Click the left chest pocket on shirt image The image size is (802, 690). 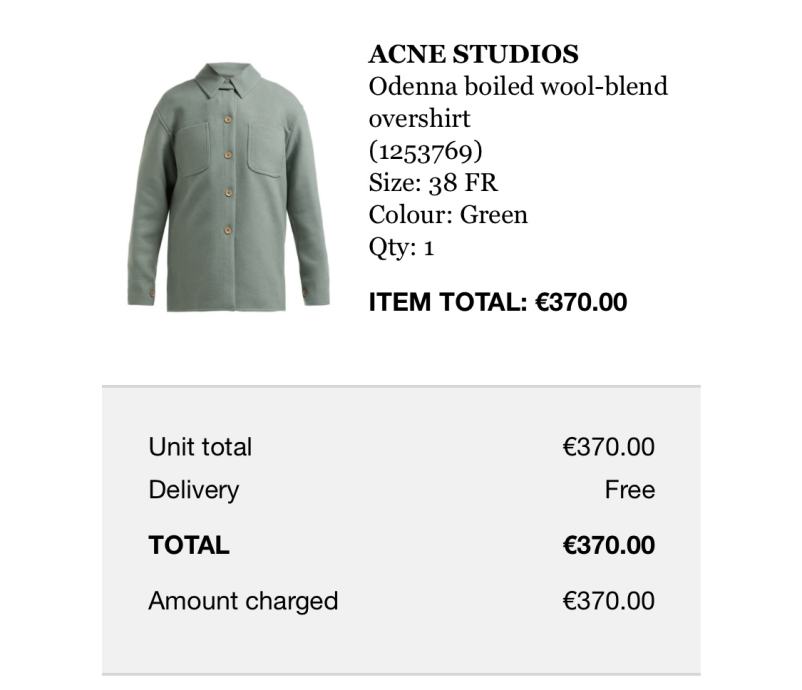pos(192,150)
